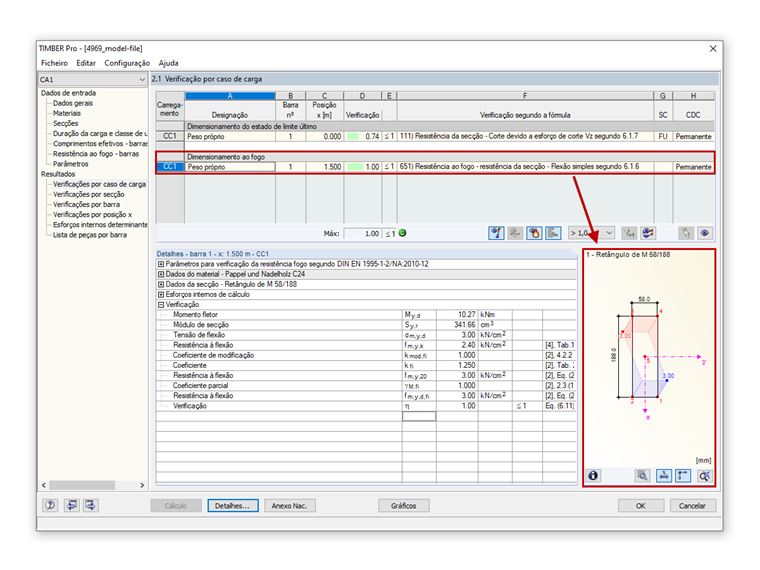Image resolution: width=760 pixels, height=570 pixels.
Task: Click the OK button
Action: coord(641,506)
